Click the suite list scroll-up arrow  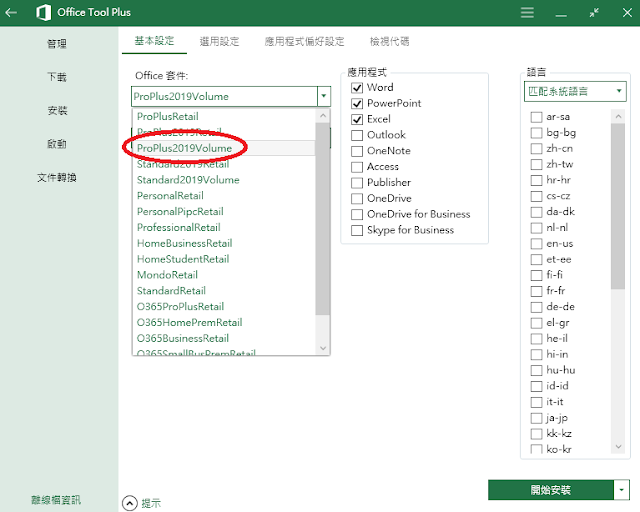[323, 116]
